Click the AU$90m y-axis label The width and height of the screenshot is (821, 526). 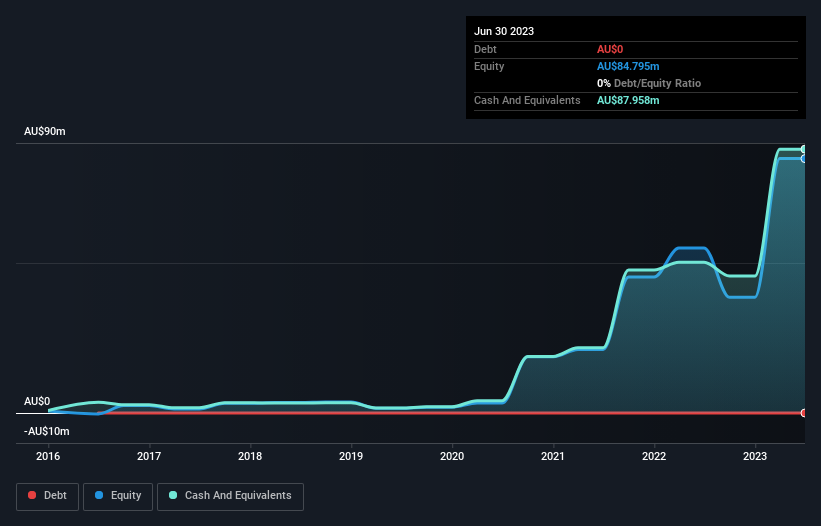coord(45,131)
